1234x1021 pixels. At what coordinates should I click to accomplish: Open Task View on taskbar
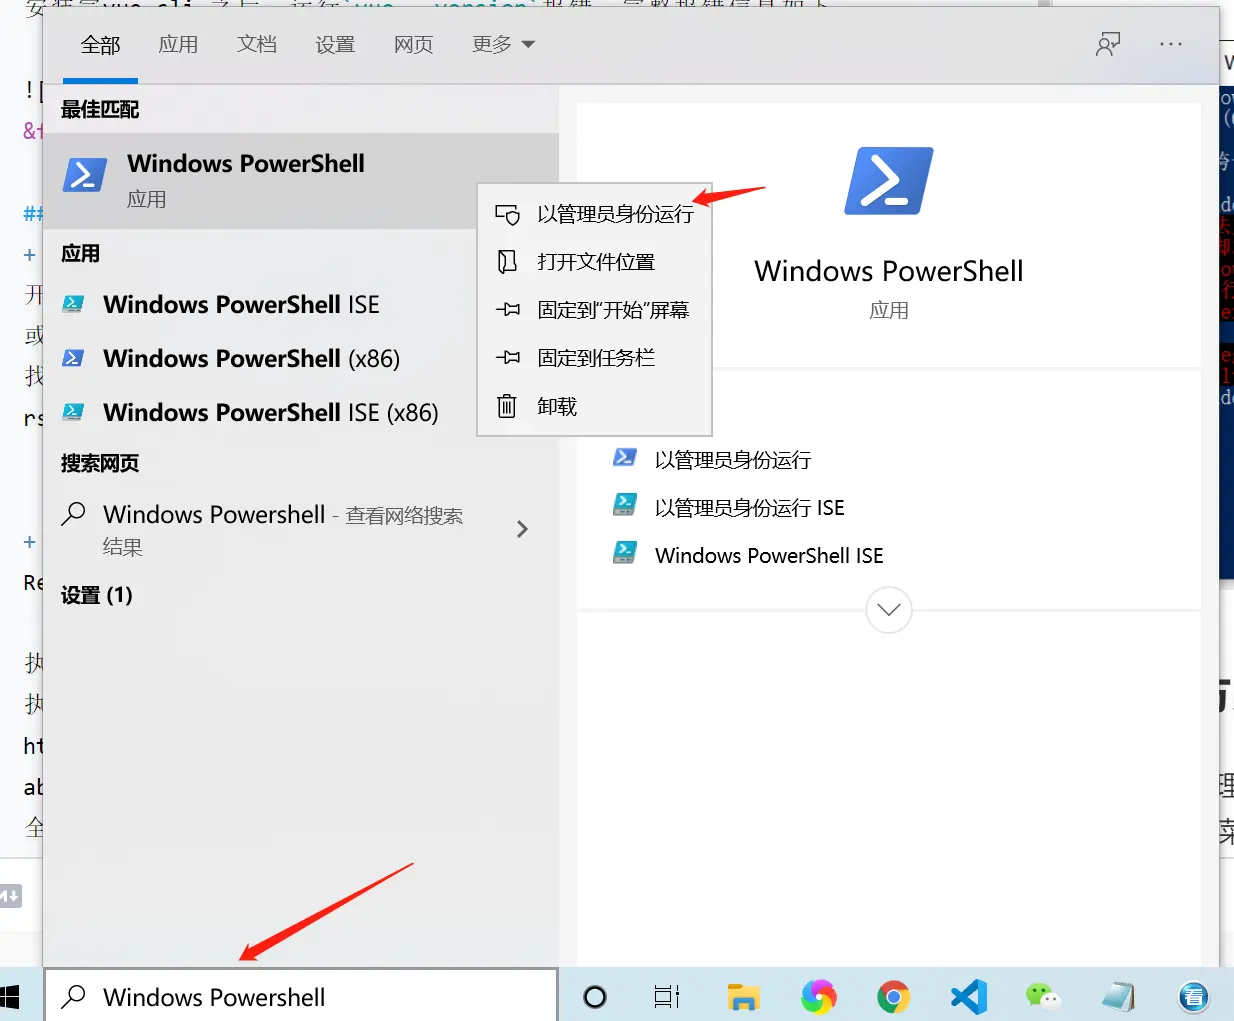[x=667, y=997]
